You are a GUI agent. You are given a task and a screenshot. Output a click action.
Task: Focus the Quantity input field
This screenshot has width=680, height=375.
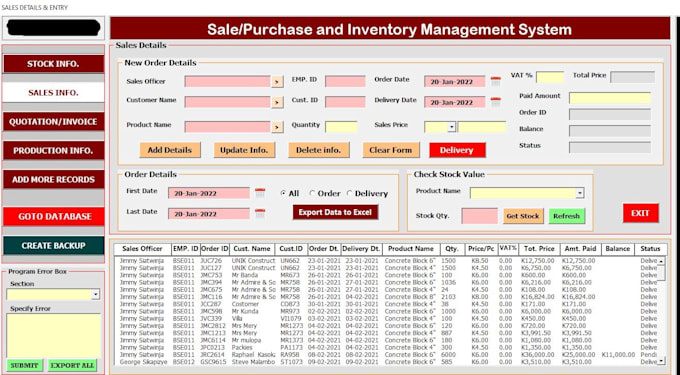pos(341,127)
